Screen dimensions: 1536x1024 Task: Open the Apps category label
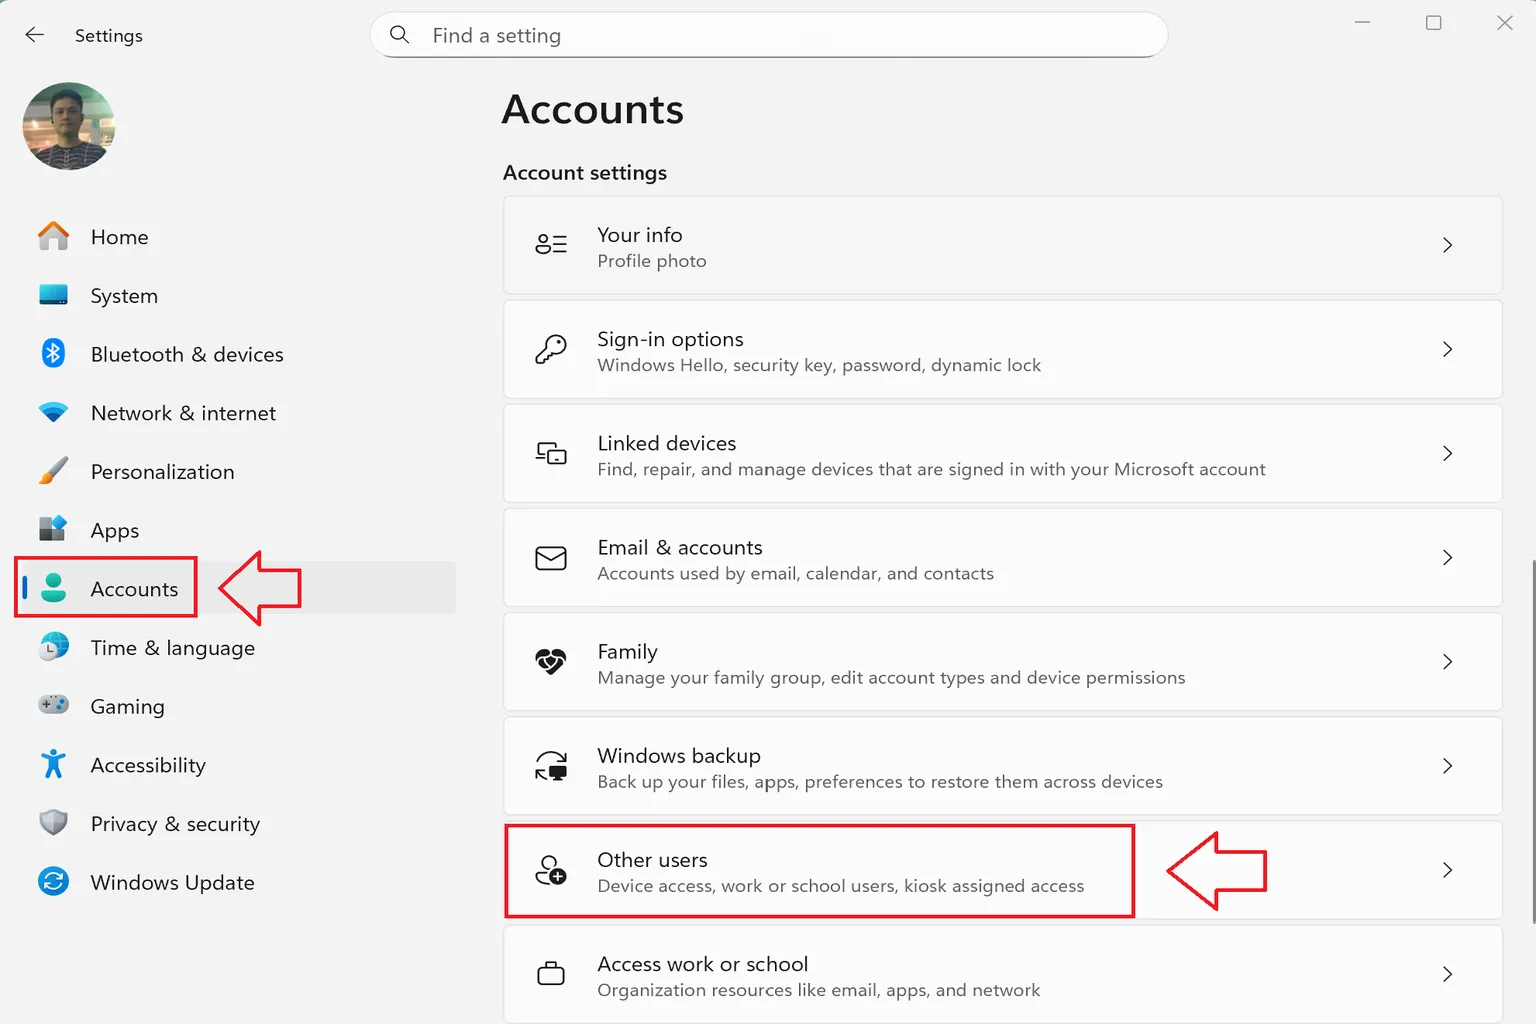point(115,531)
